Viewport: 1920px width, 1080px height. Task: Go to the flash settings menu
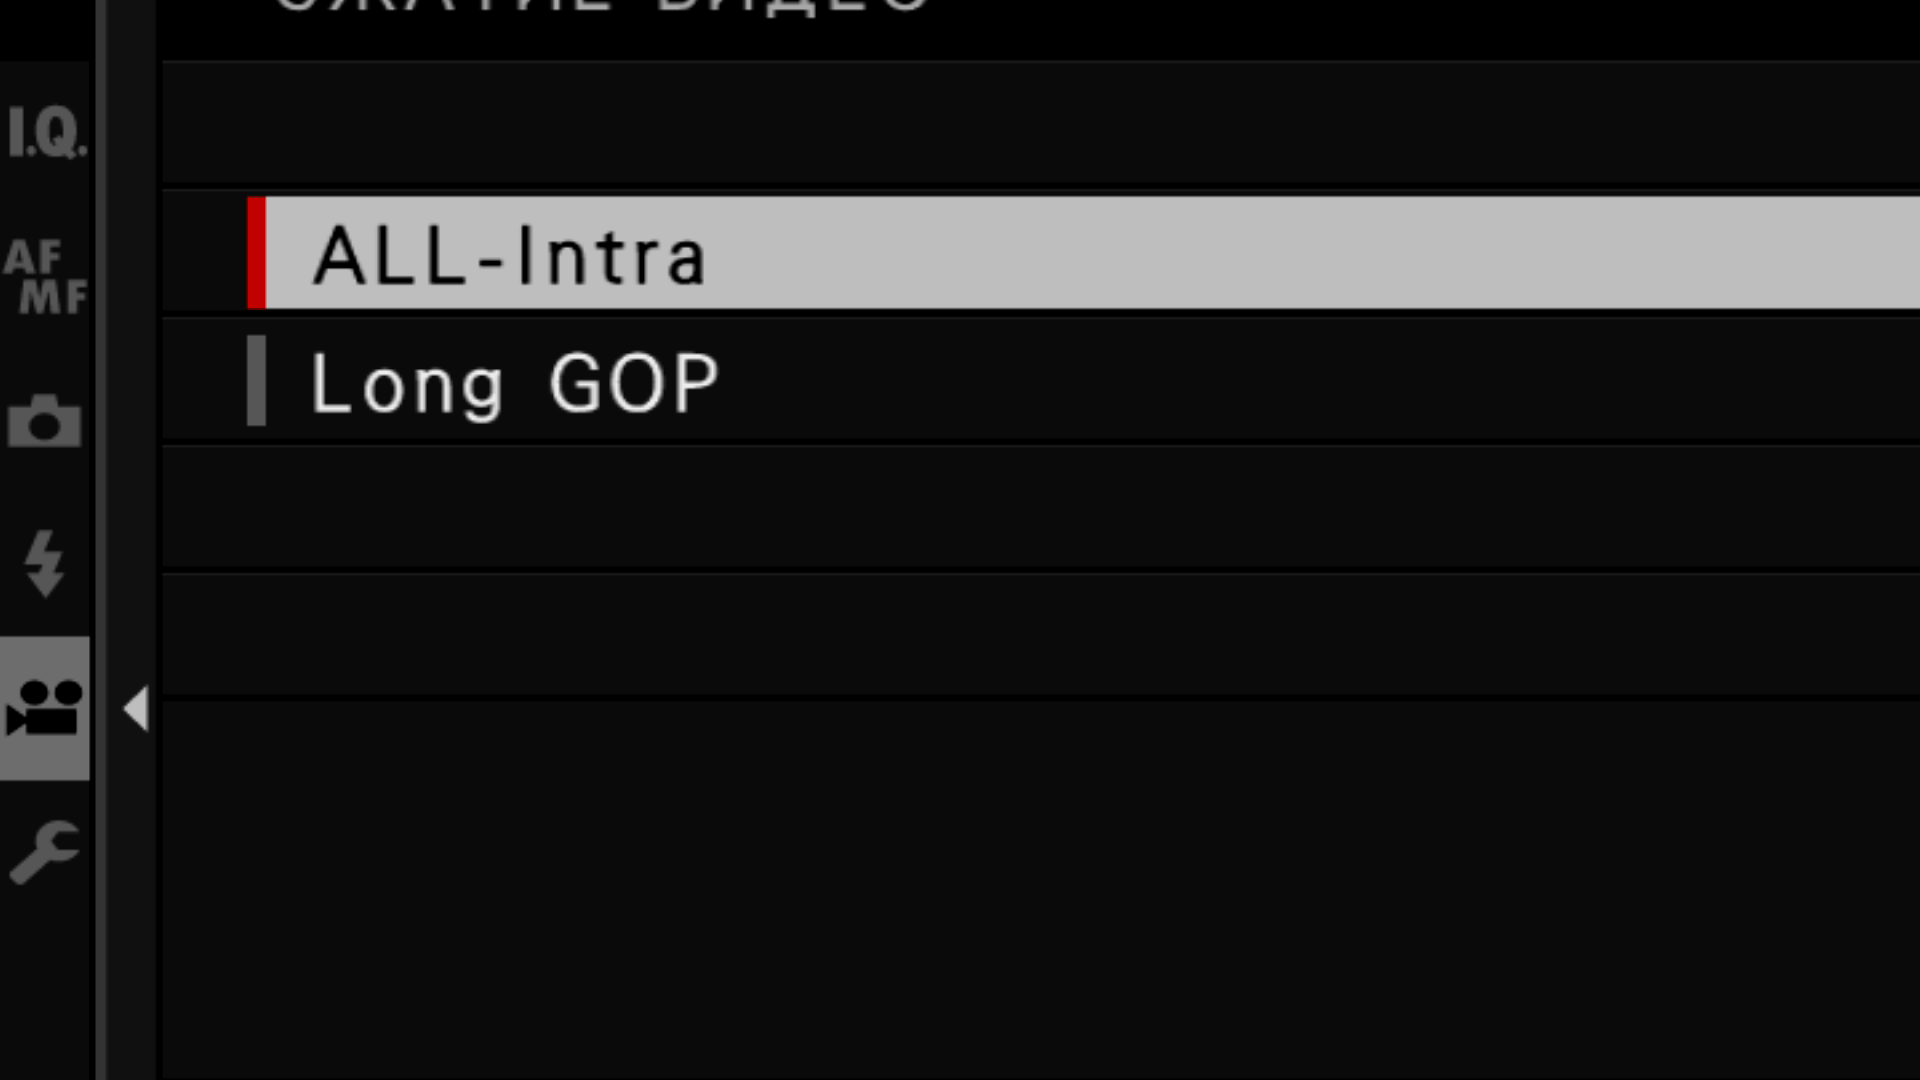(44, 563)
